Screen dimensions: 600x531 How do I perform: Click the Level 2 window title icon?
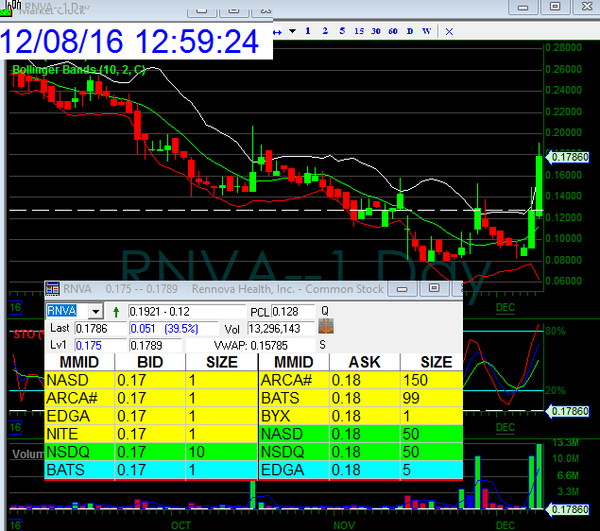coord(53,289)
